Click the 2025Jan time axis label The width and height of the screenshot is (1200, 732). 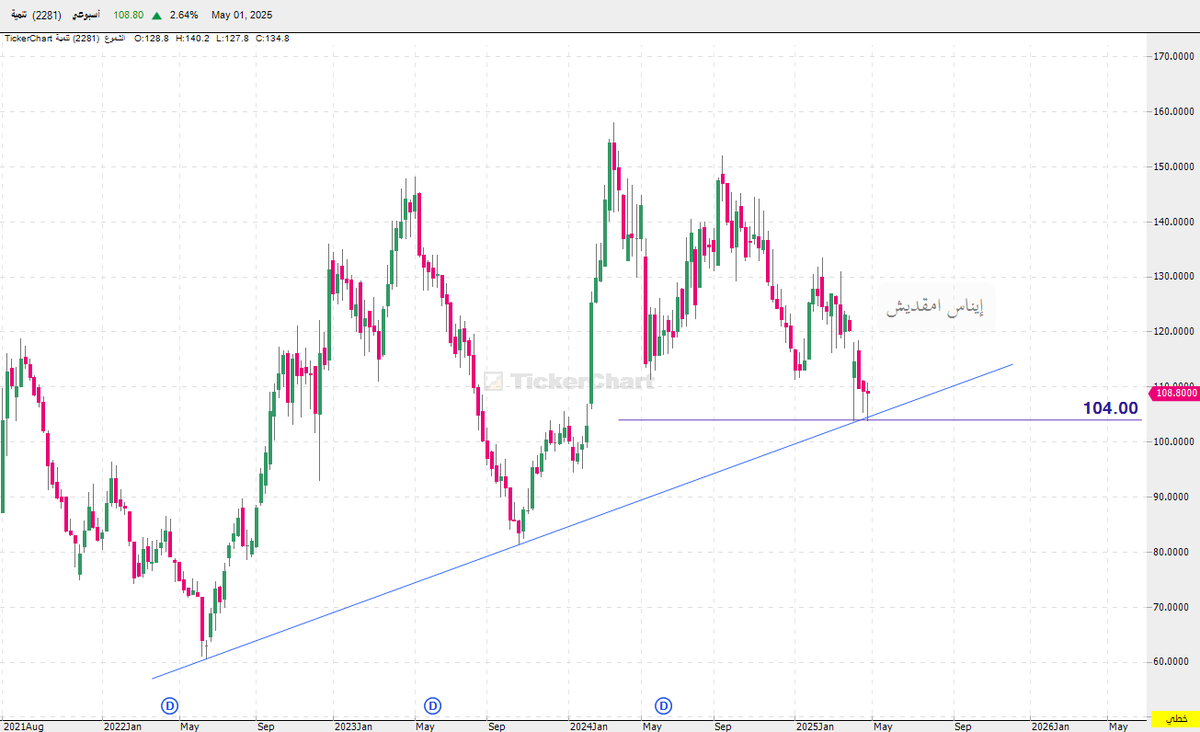click(816, 726)
